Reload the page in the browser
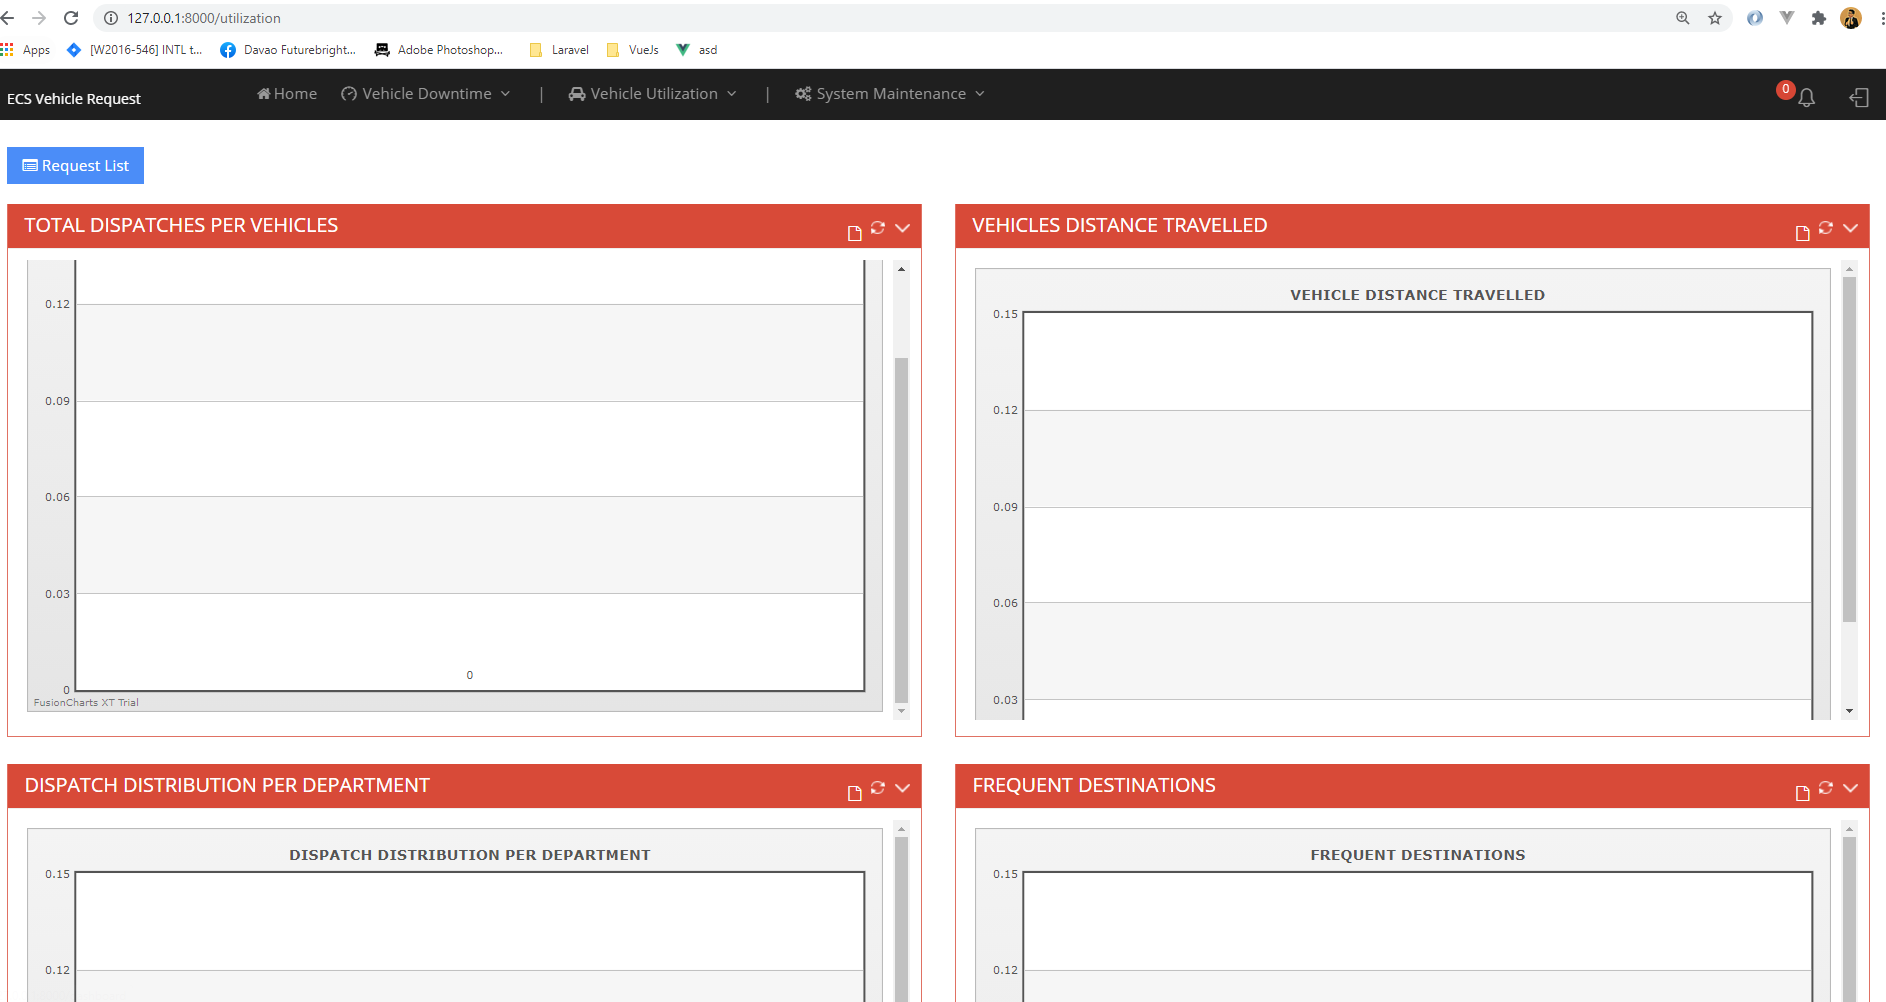1886x1002 pixels. pyautogui.click(x=71, y=18)
